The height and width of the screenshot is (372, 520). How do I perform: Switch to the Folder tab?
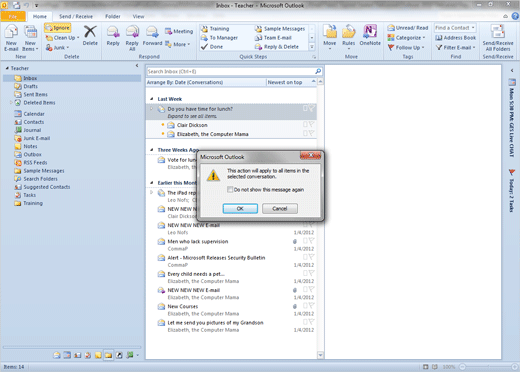(x=113, y=16)
